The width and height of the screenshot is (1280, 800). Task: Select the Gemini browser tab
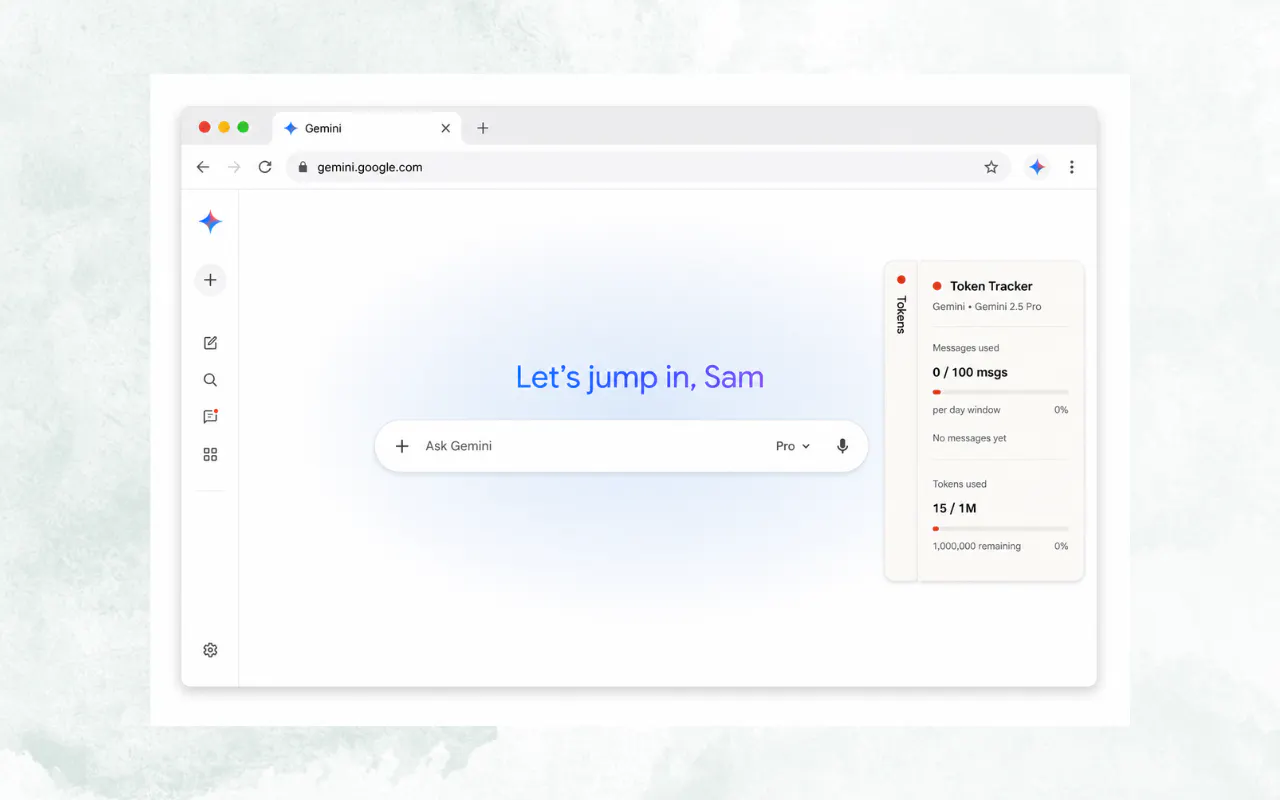coord(367,128)
